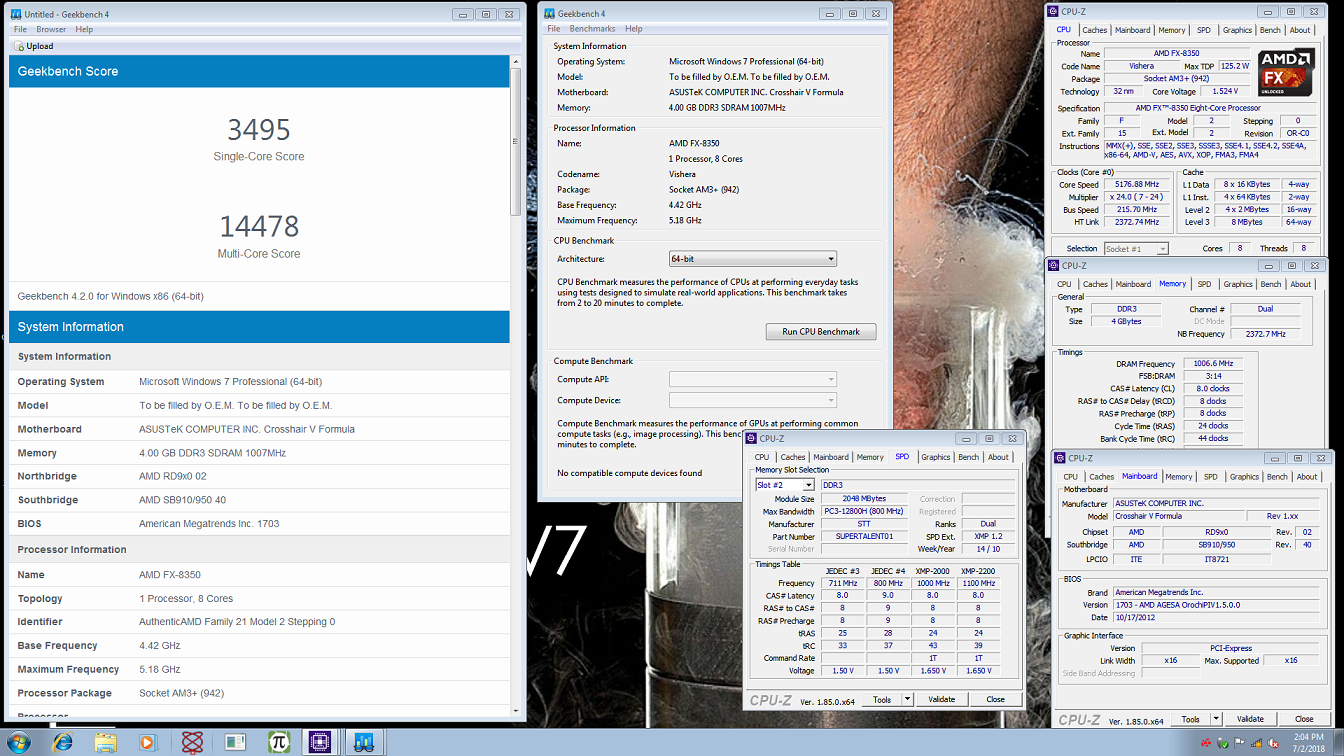
Task: Click the AMD FX logo in CPU-Z
Action: click(1285, 70)
